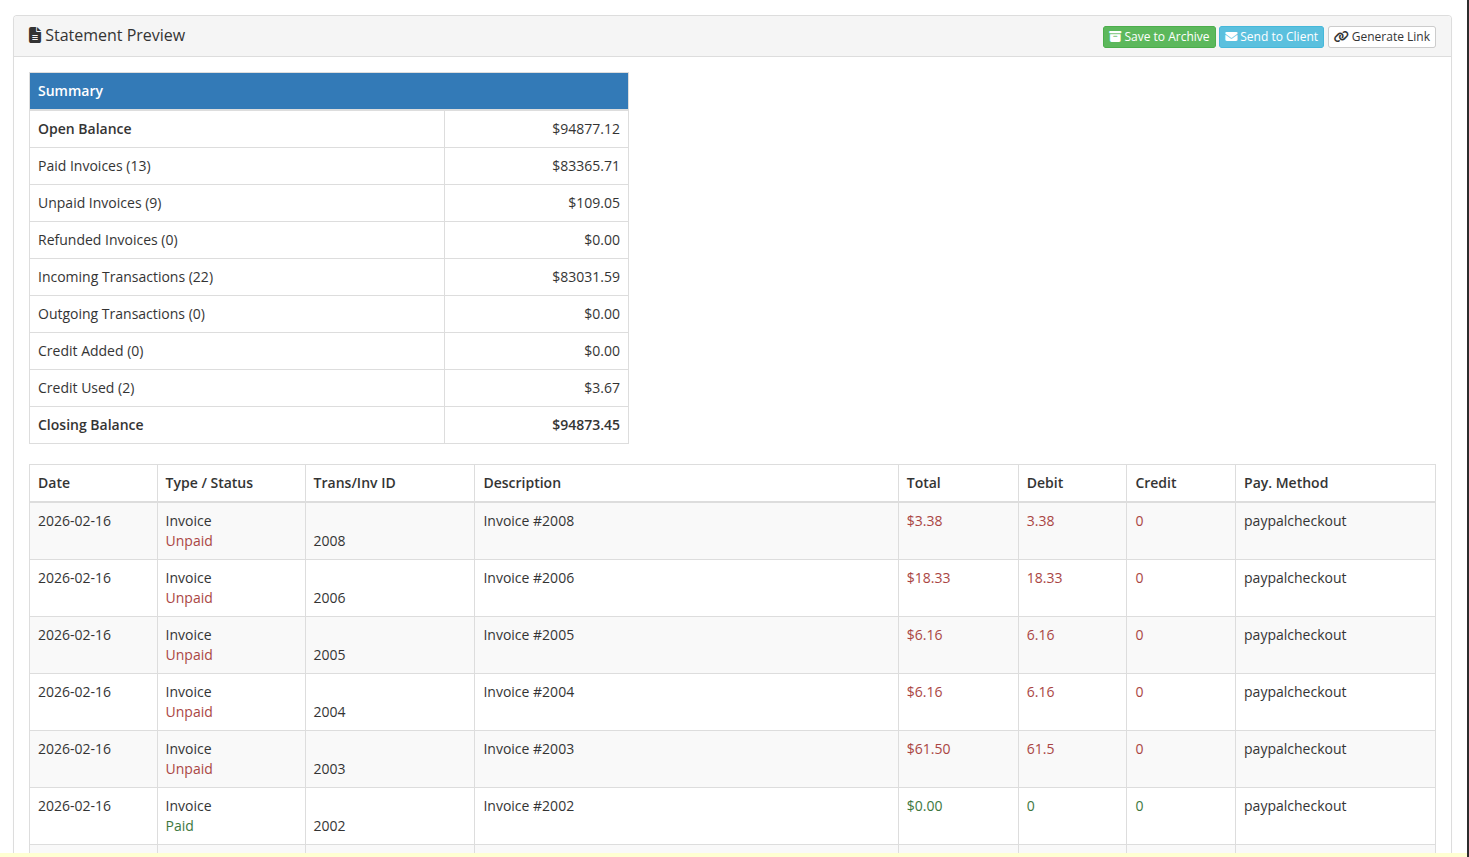The image size is (1469, 857).
Task: Click the Pay. Method column header
Action: point(1286,483)
